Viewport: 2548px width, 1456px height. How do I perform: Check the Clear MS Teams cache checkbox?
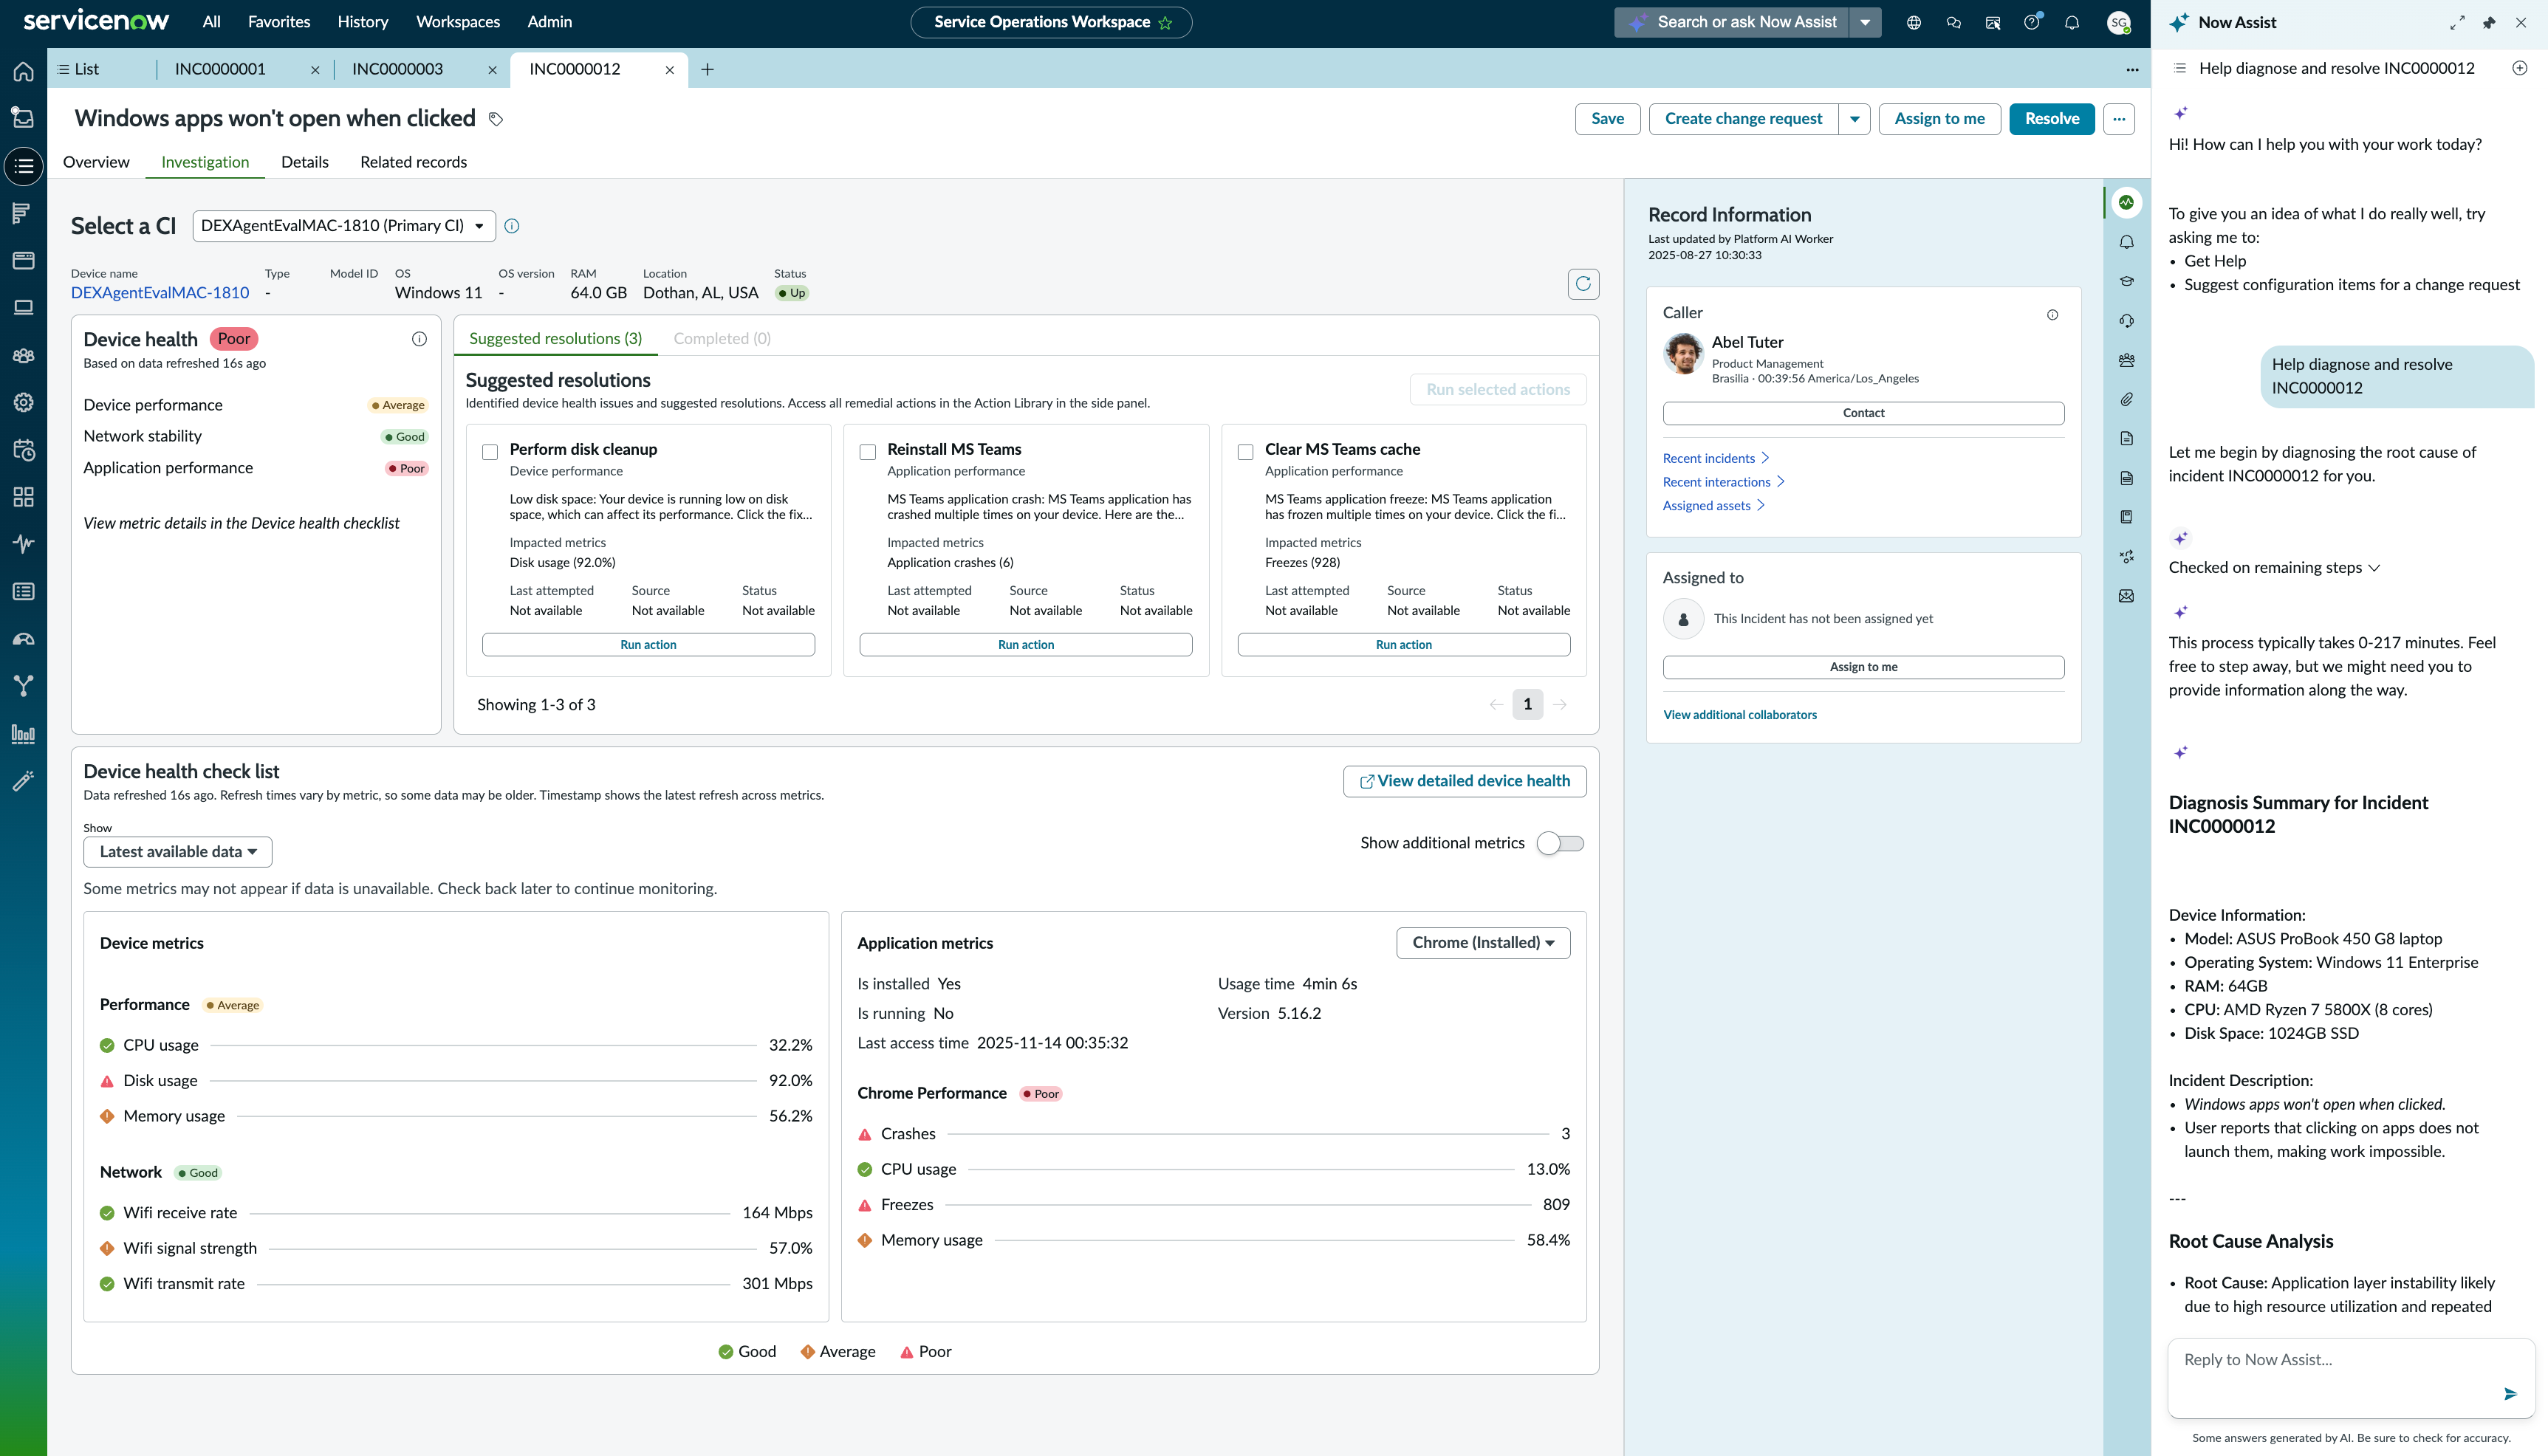click(x=1245, y=452)
